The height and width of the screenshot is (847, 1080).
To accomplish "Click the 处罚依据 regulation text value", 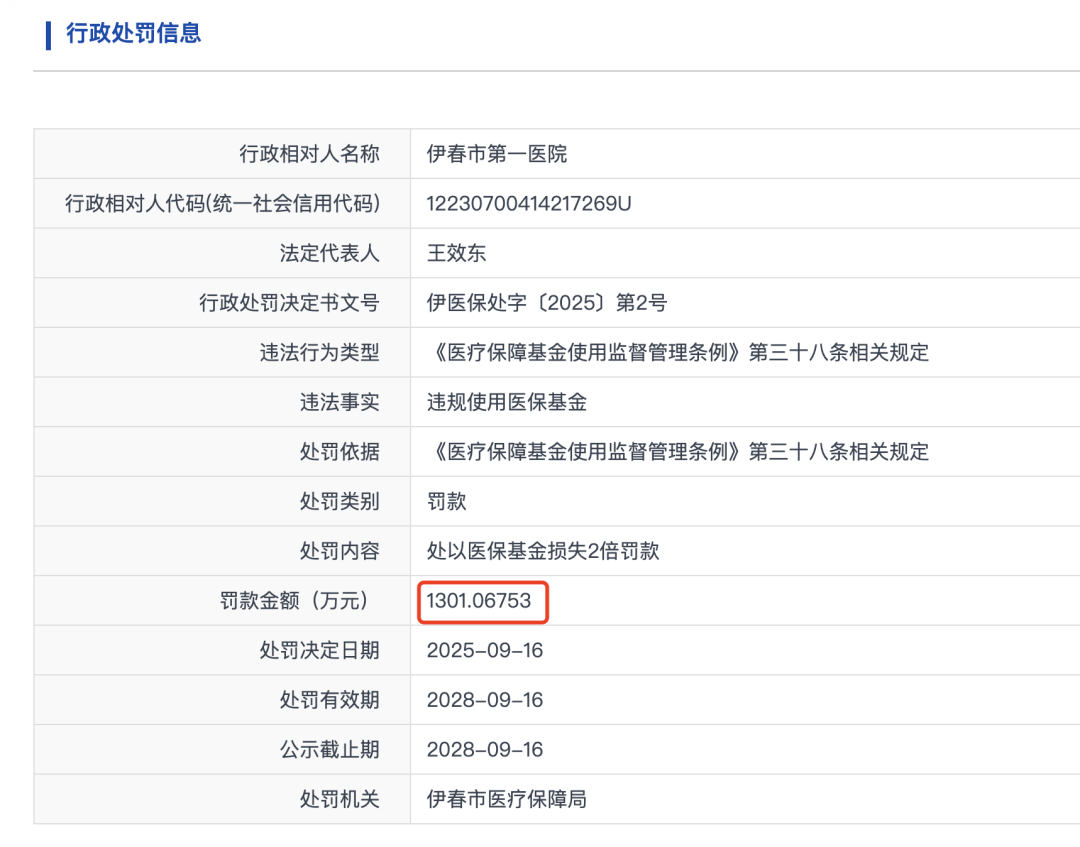I will pos(678,452).
